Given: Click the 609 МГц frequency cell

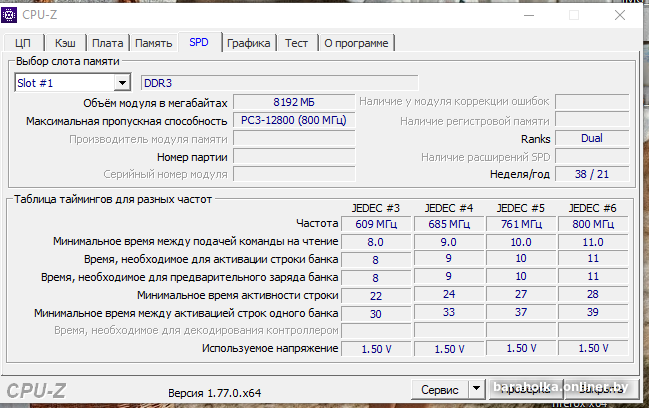Looking at the screenshot, I should pyautogui.click(x=376, y=224).
